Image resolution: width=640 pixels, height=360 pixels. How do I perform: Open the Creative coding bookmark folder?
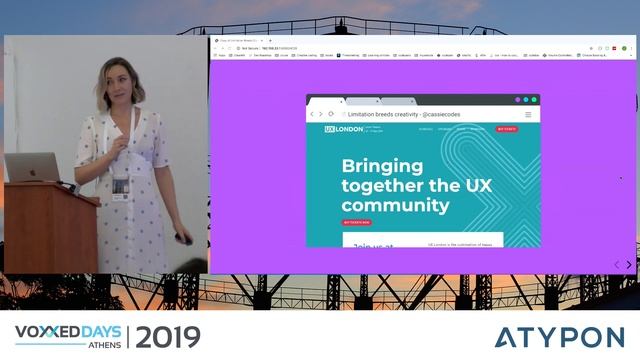coord(304,55)
